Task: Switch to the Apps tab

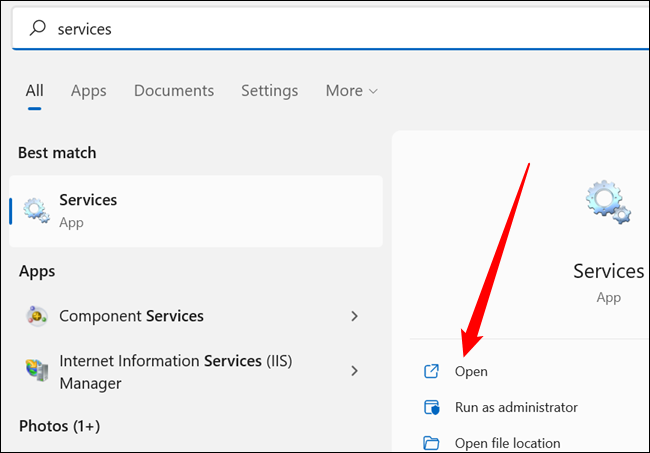Action: click(88, 91)
